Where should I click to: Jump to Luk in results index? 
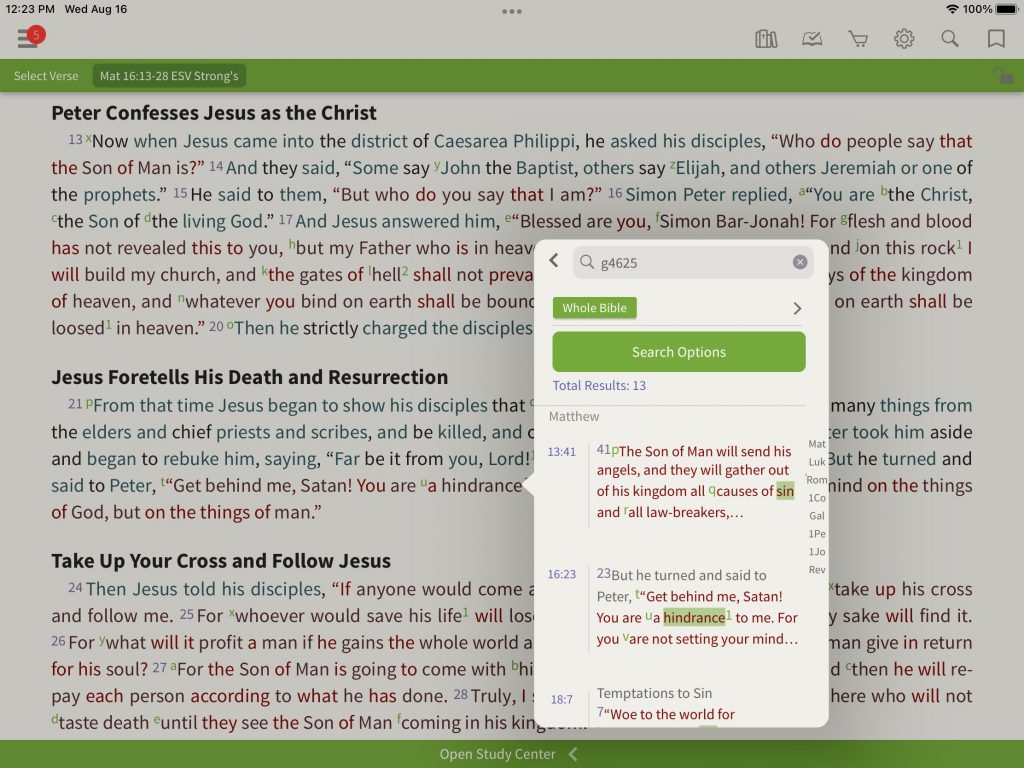[817, 462]
